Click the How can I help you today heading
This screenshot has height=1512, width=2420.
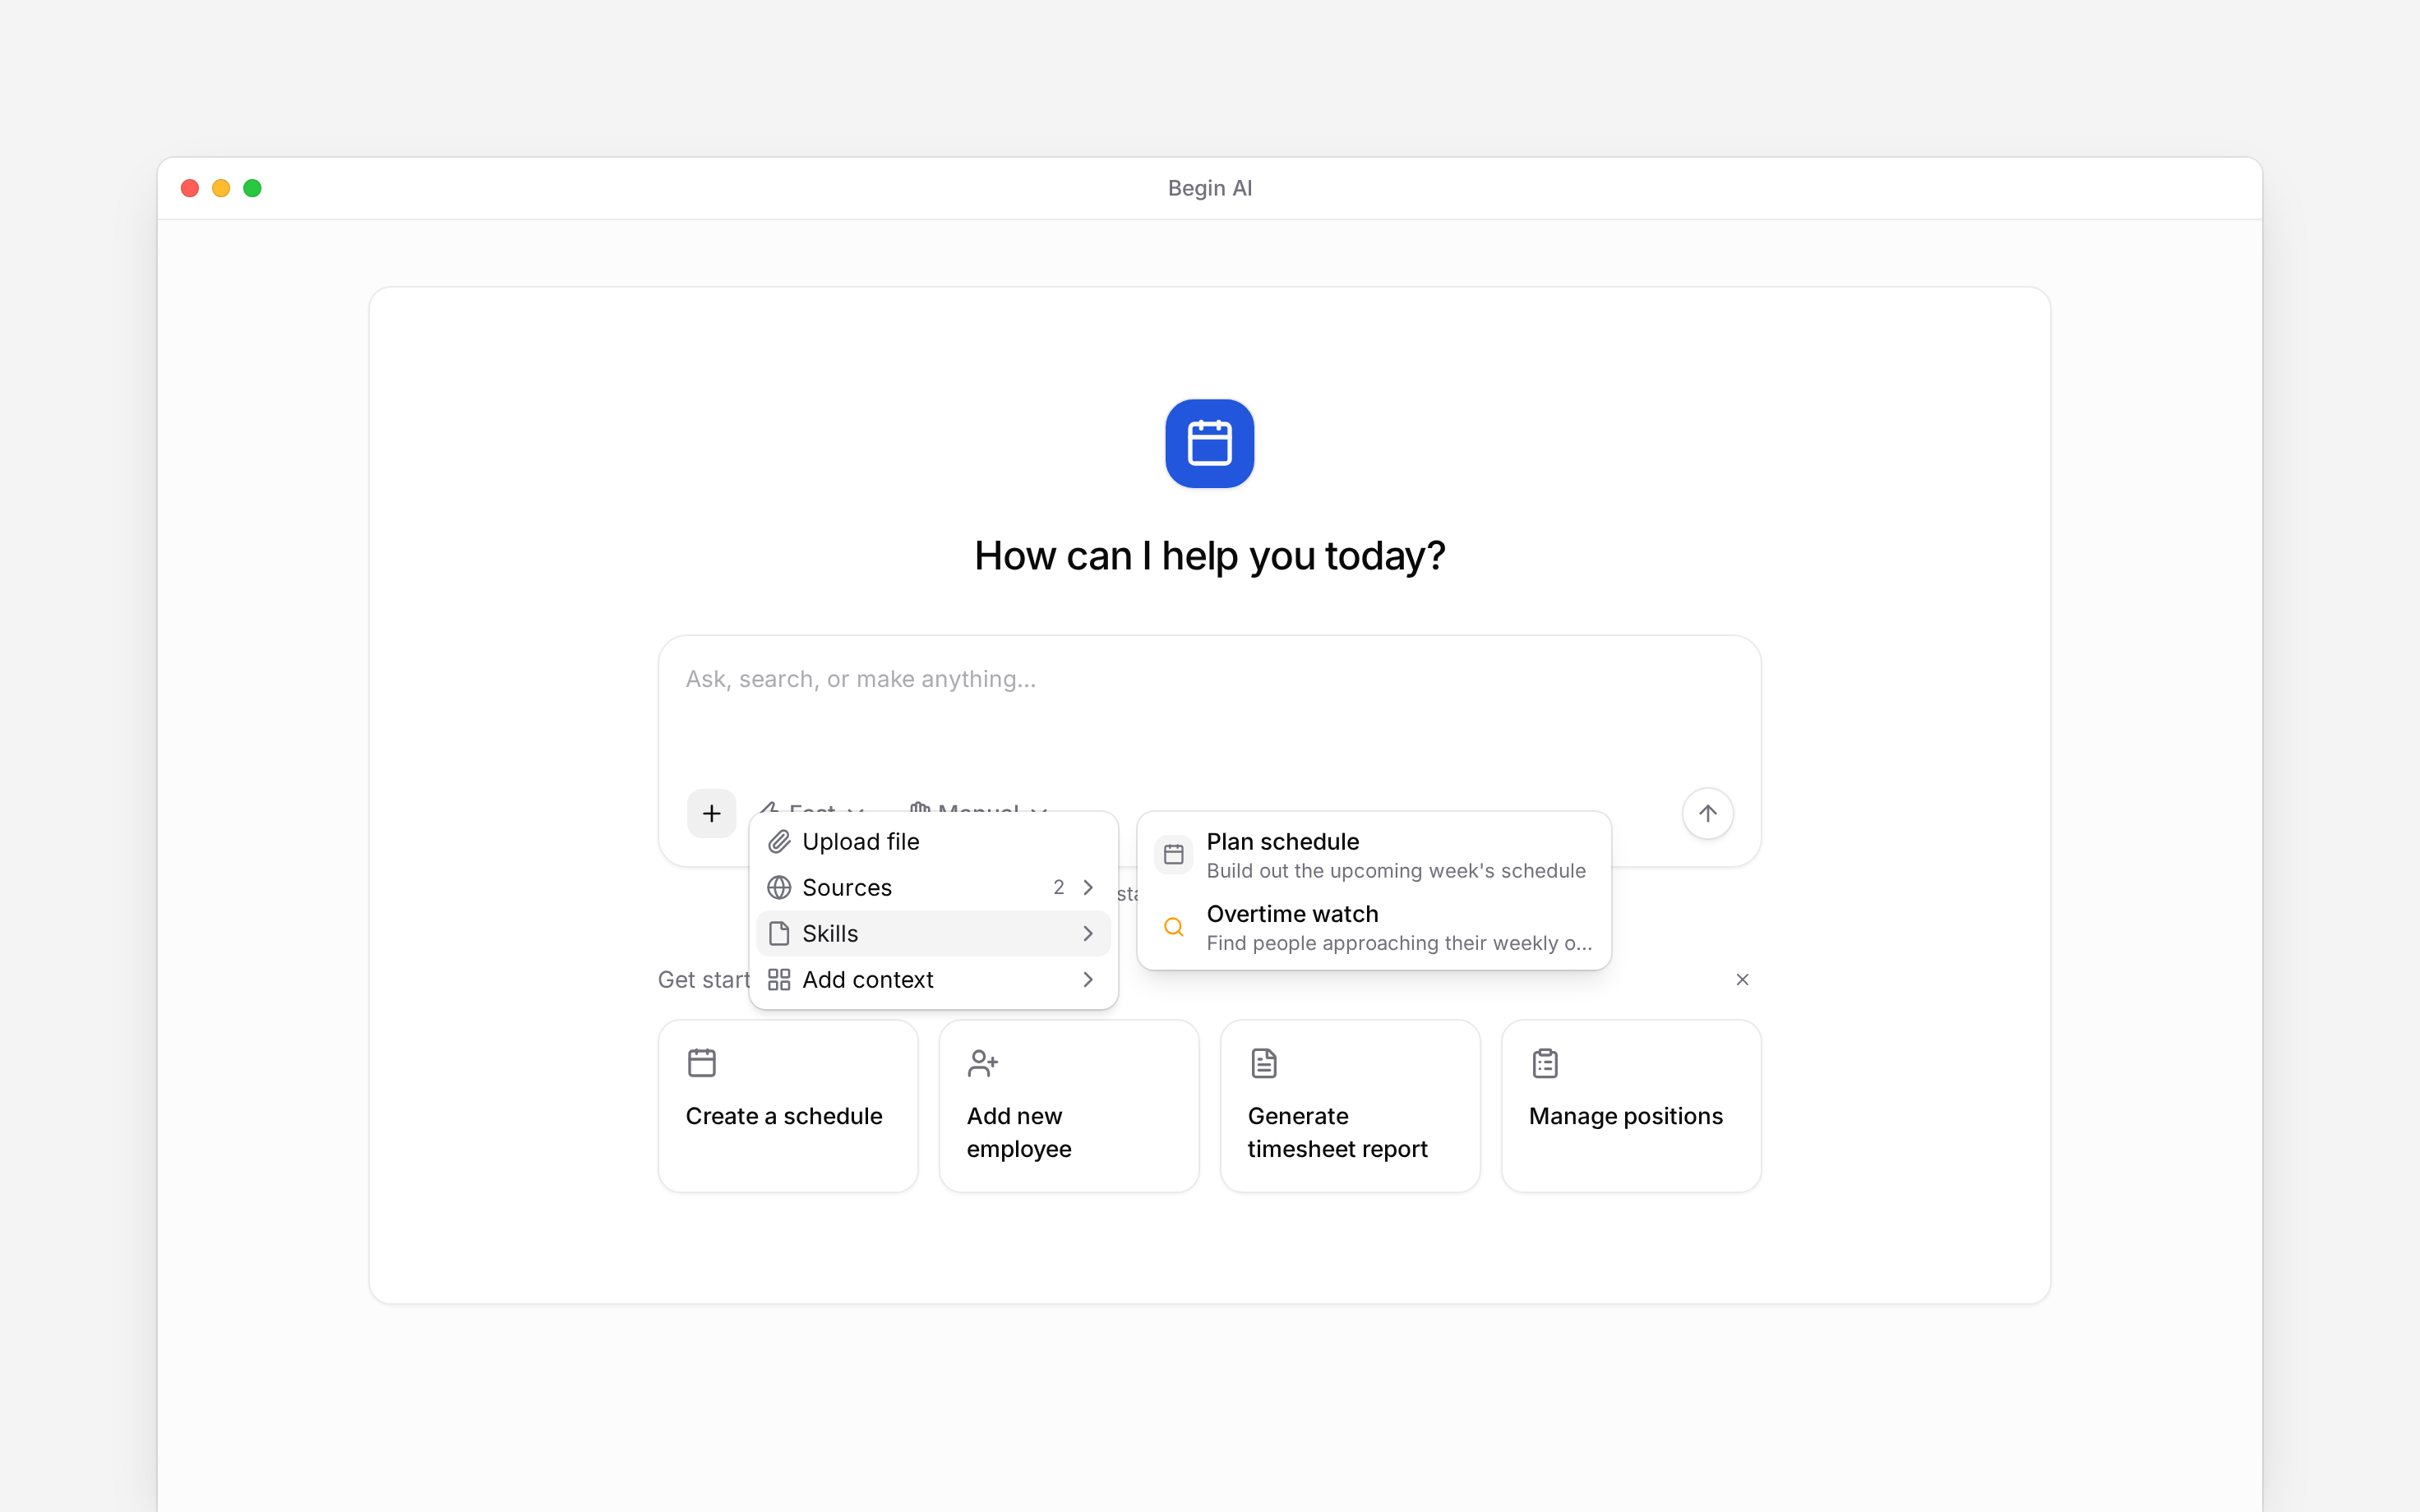pos(1209,556)
